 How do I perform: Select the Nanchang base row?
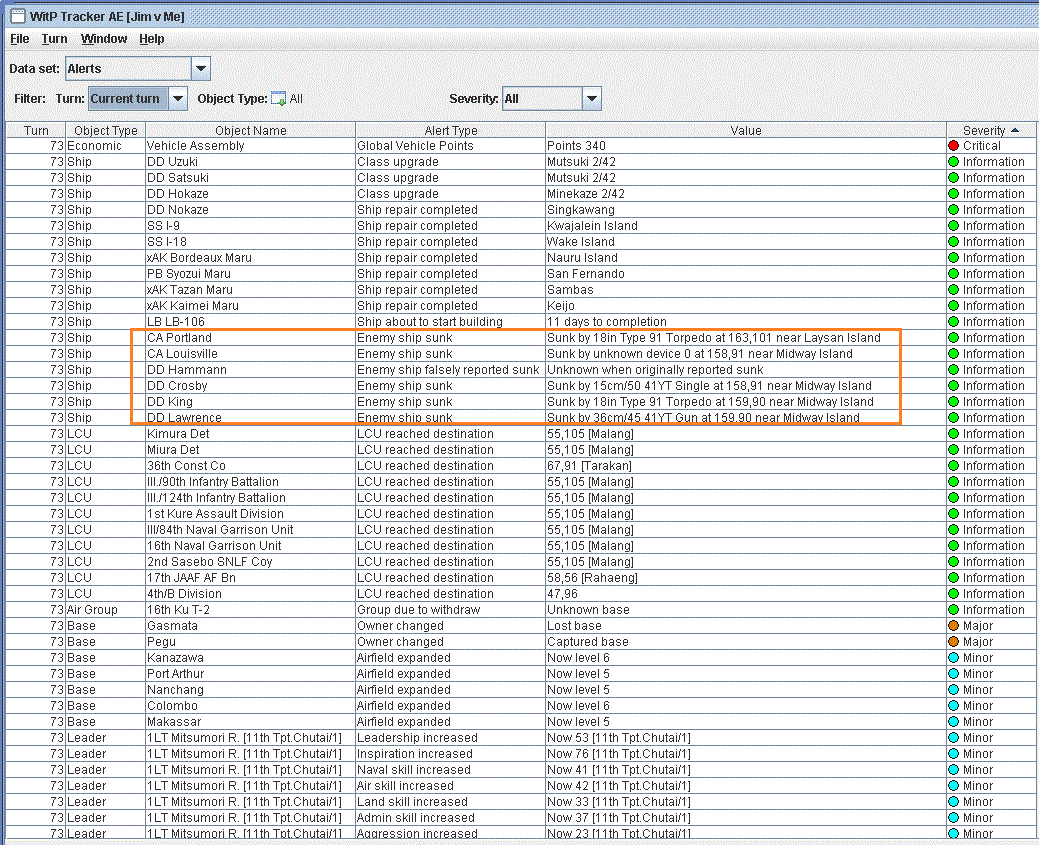click(521, 690)
